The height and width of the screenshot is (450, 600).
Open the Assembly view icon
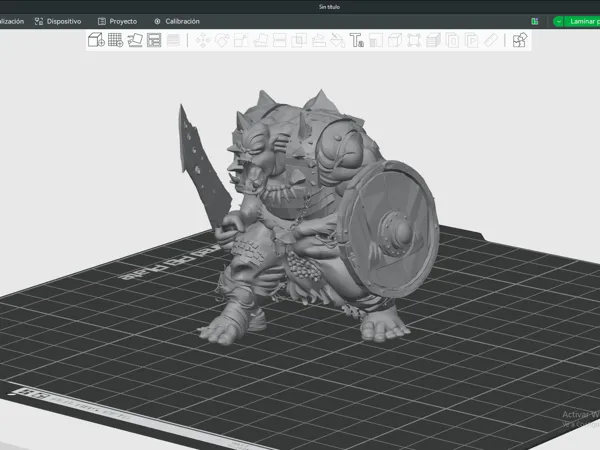(520, 40)
